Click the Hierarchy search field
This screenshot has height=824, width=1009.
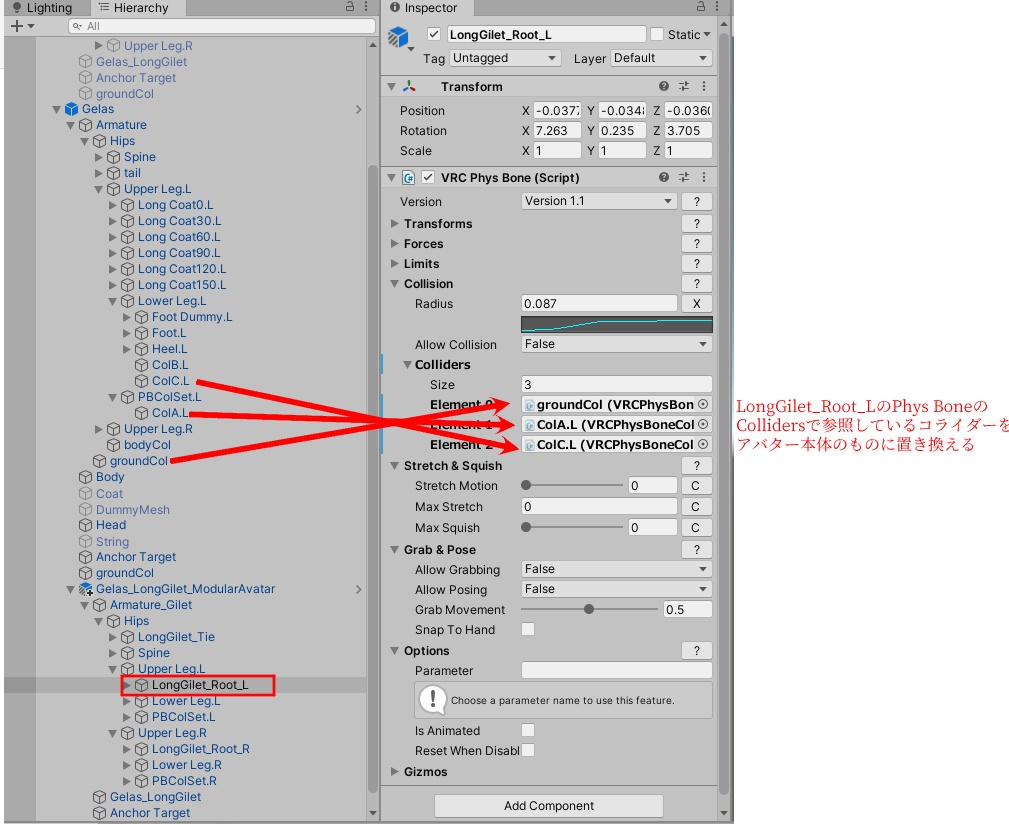[x=222, y=26]
